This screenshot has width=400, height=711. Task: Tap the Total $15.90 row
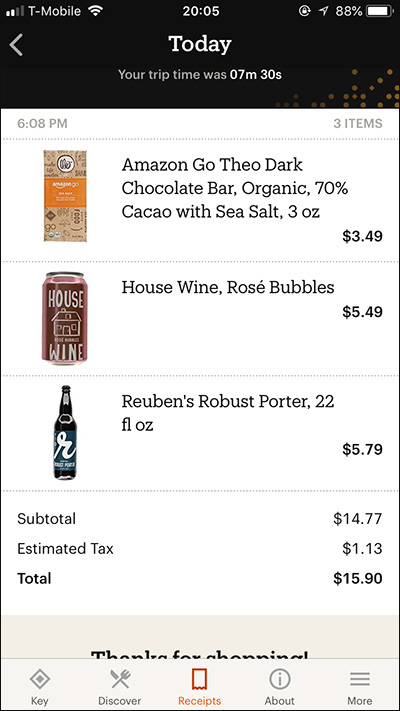[x=200, y=579]
